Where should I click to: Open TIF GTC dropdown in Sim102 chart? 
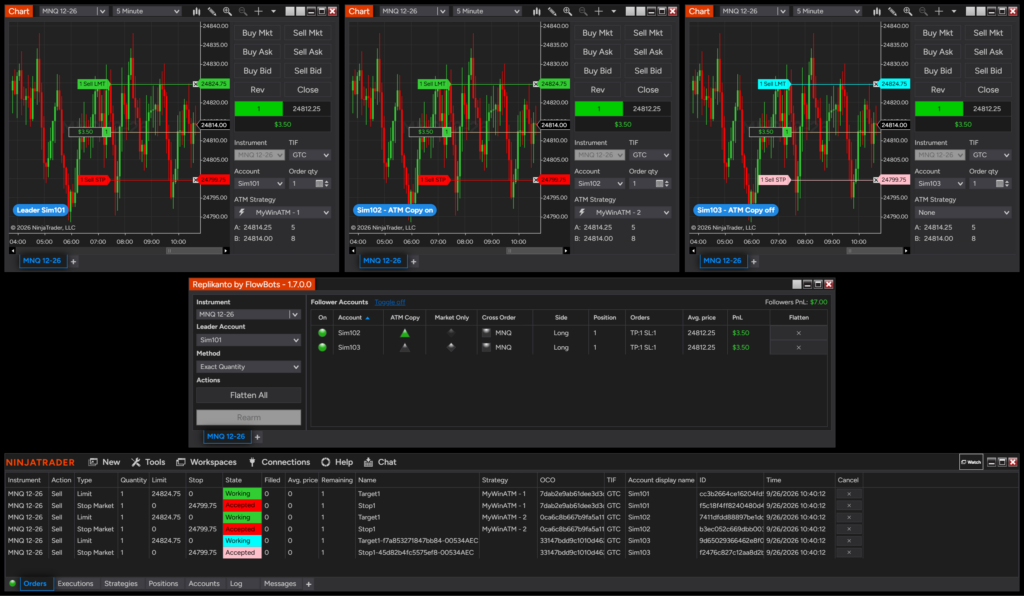(x=650, y=155)
